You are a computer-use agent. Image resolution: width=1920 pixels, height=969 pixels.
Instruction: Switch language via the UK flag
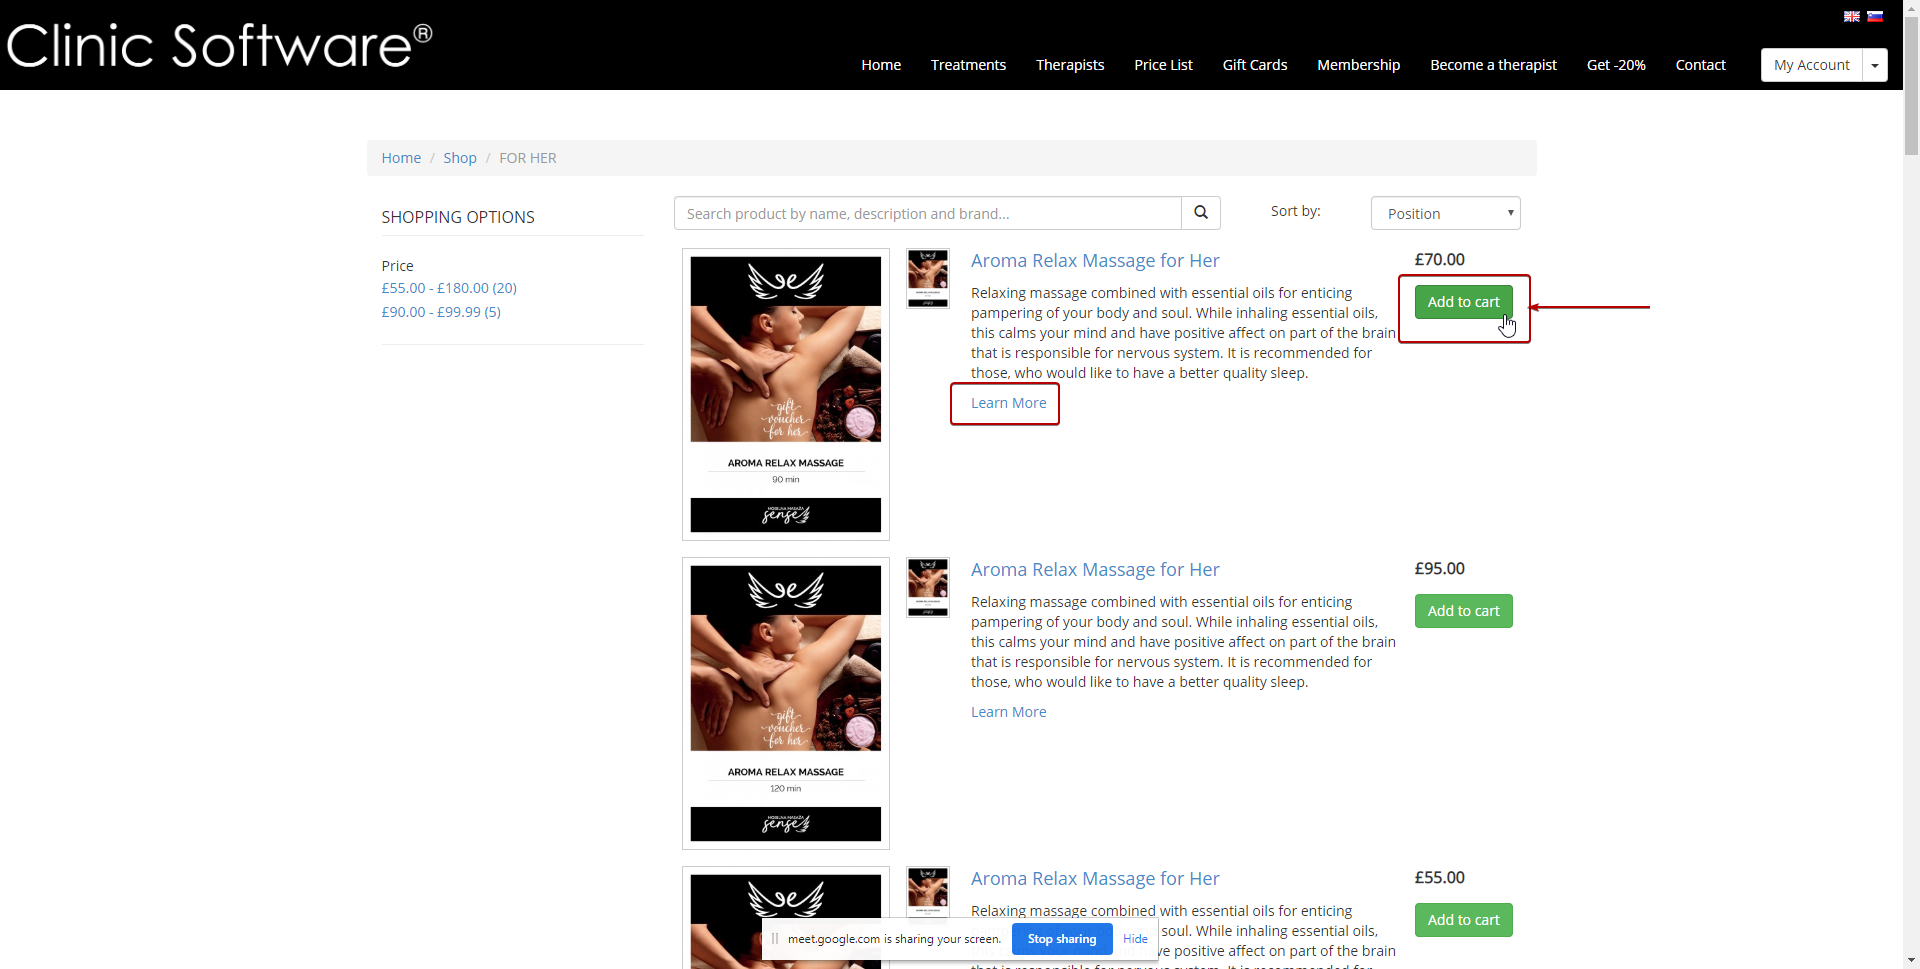(1852, 16)
